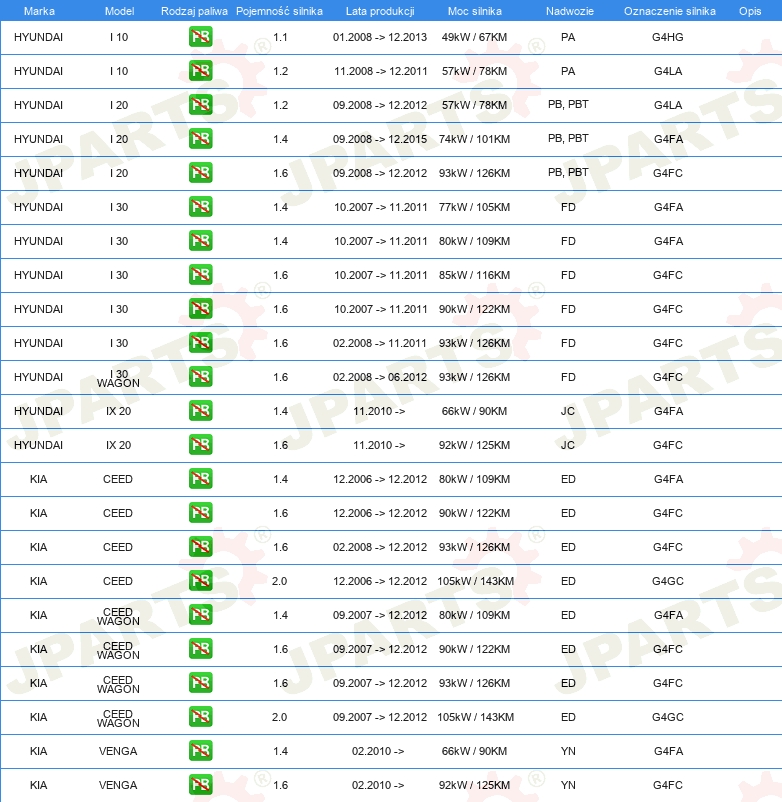This screenshot has height=802, width=782.
Task: Click the VENGA model in 1.4 row
Action: 118,751
